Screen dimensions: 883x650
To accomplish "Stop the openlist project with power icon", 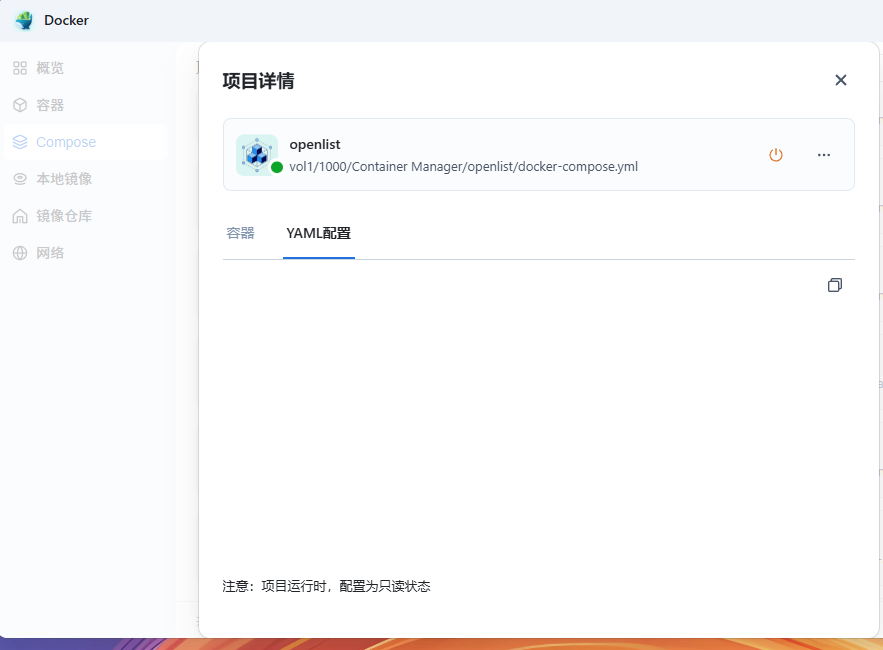I will pyautogui.click(x=775, y=154).
